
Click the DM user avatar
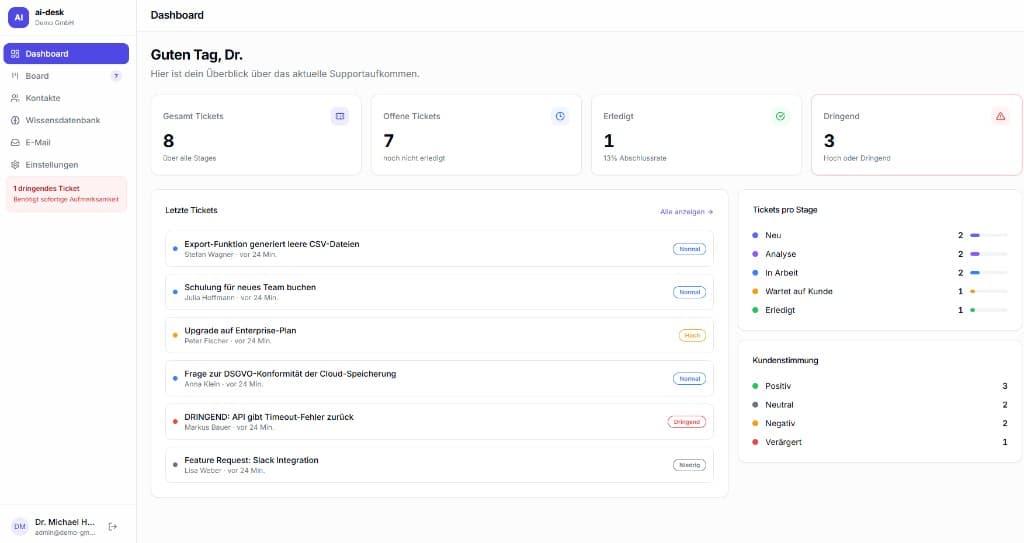pyautogui.click(x=20, y=527)
